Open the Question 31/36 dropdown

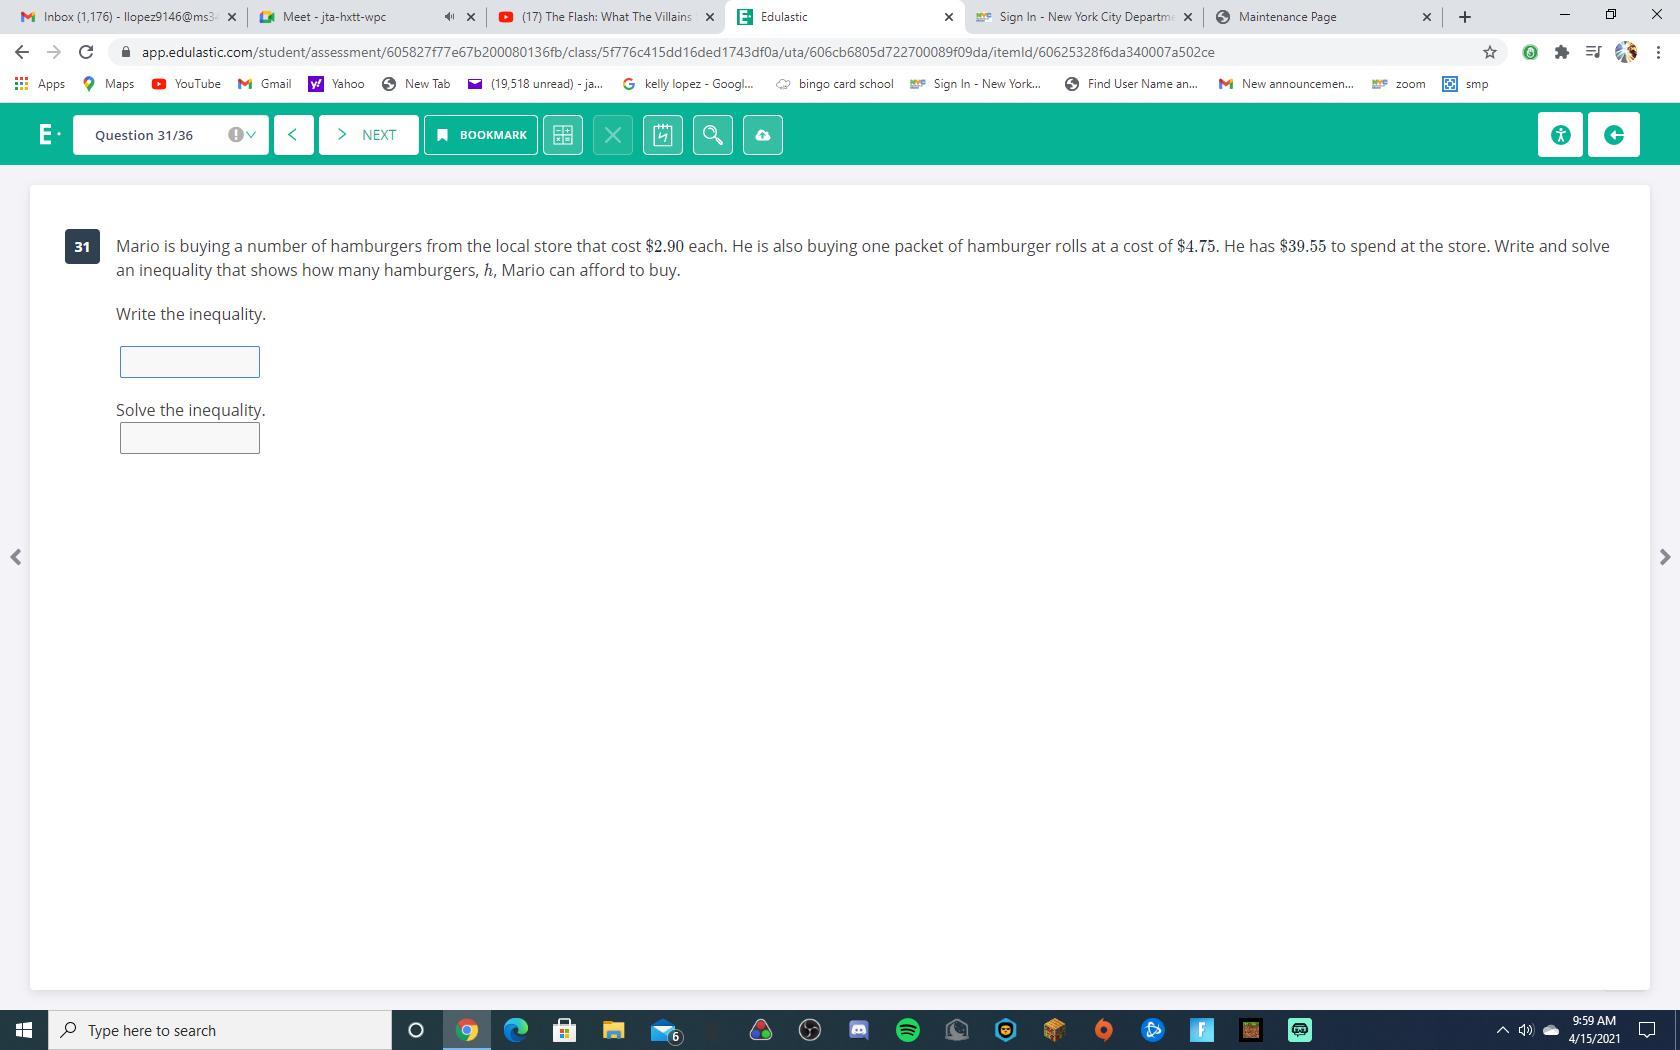171,135
